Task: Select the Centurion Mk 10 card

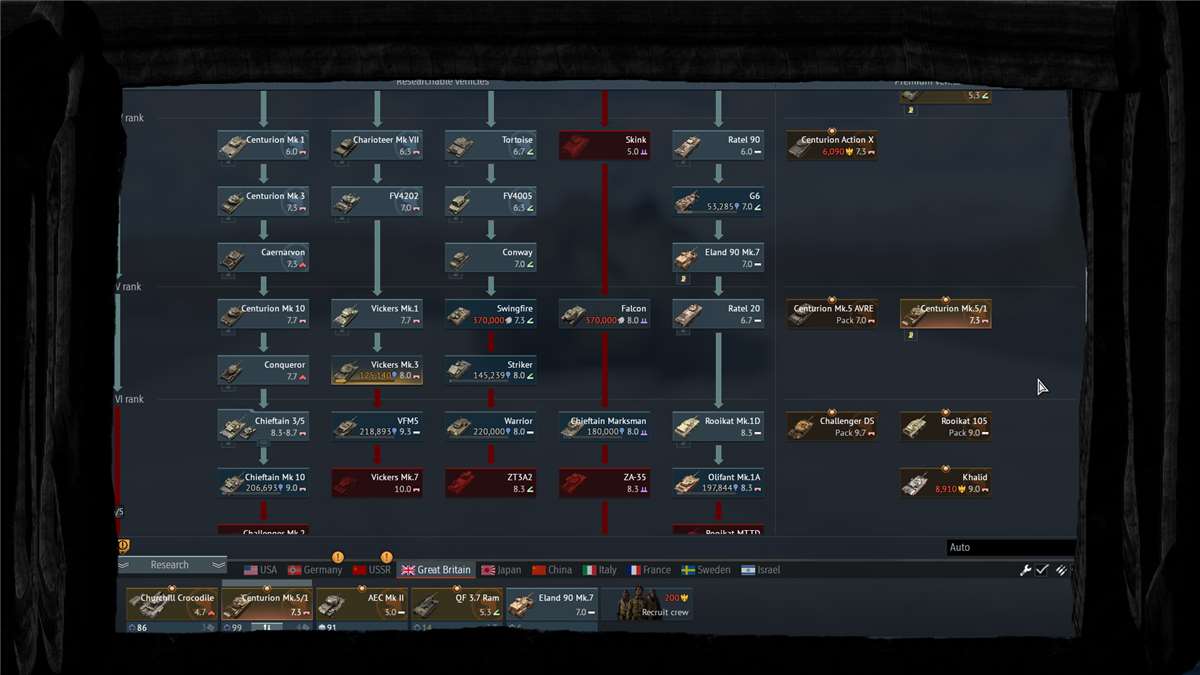Action: pos(263,314)
